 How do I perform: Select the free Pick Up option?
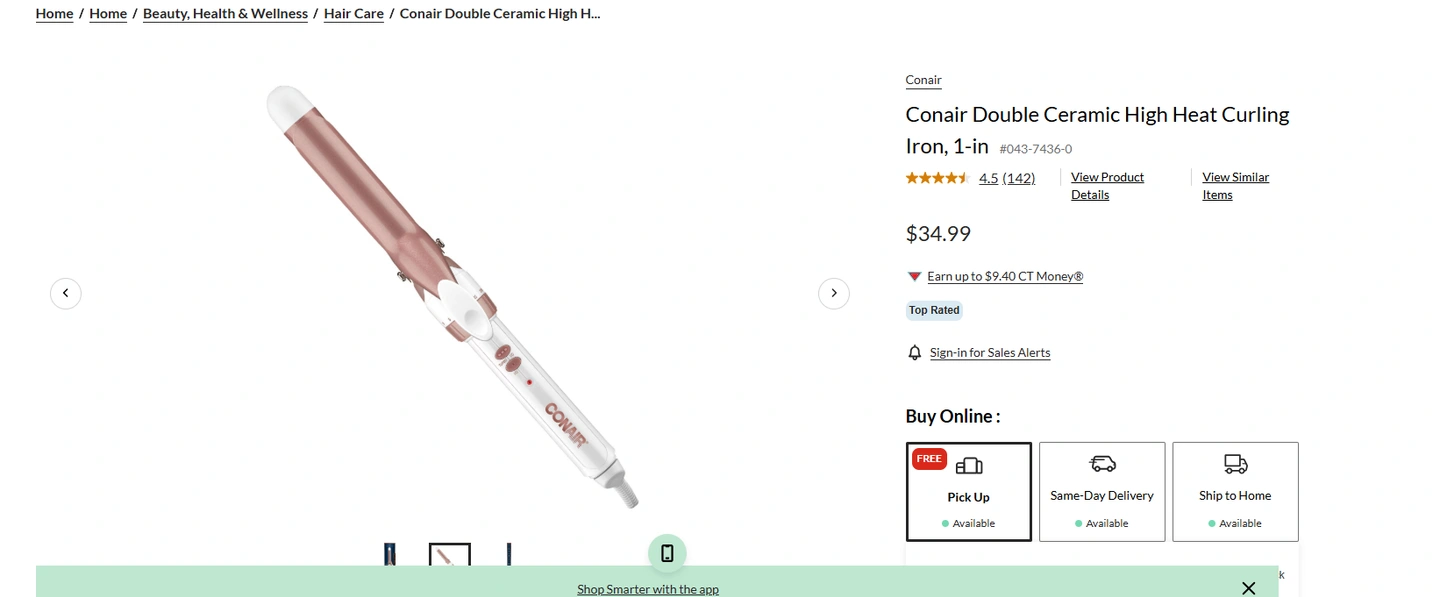969,492
